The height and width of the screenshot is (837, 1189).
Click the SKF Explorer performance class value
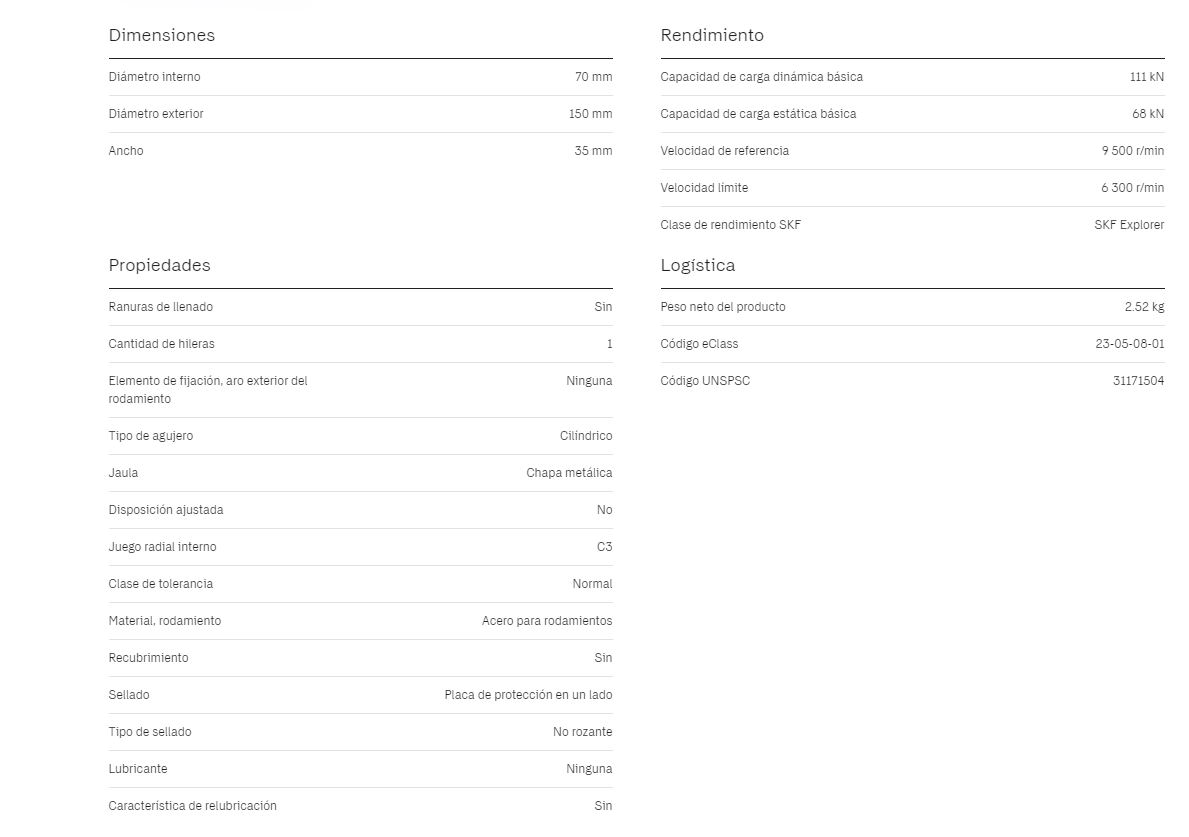tap(1129, 225)
